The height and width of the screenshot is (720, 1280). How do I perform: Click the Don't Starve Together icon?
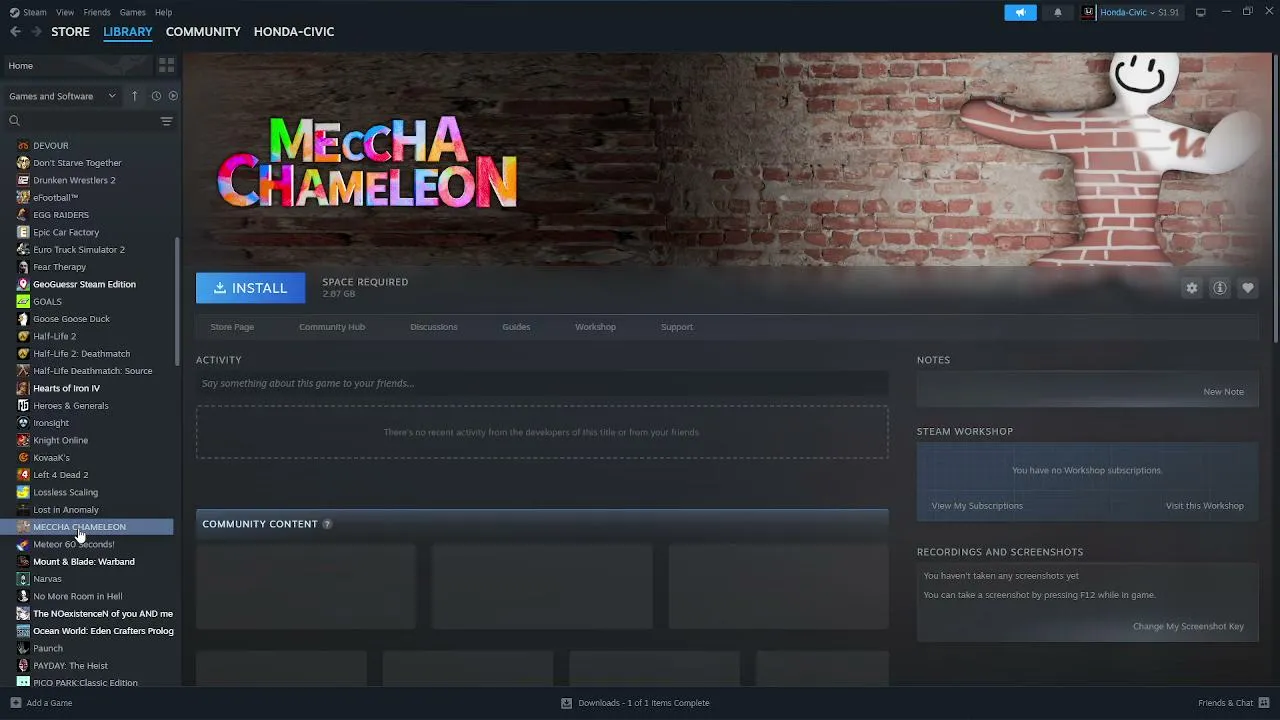[x=23, y=163]
